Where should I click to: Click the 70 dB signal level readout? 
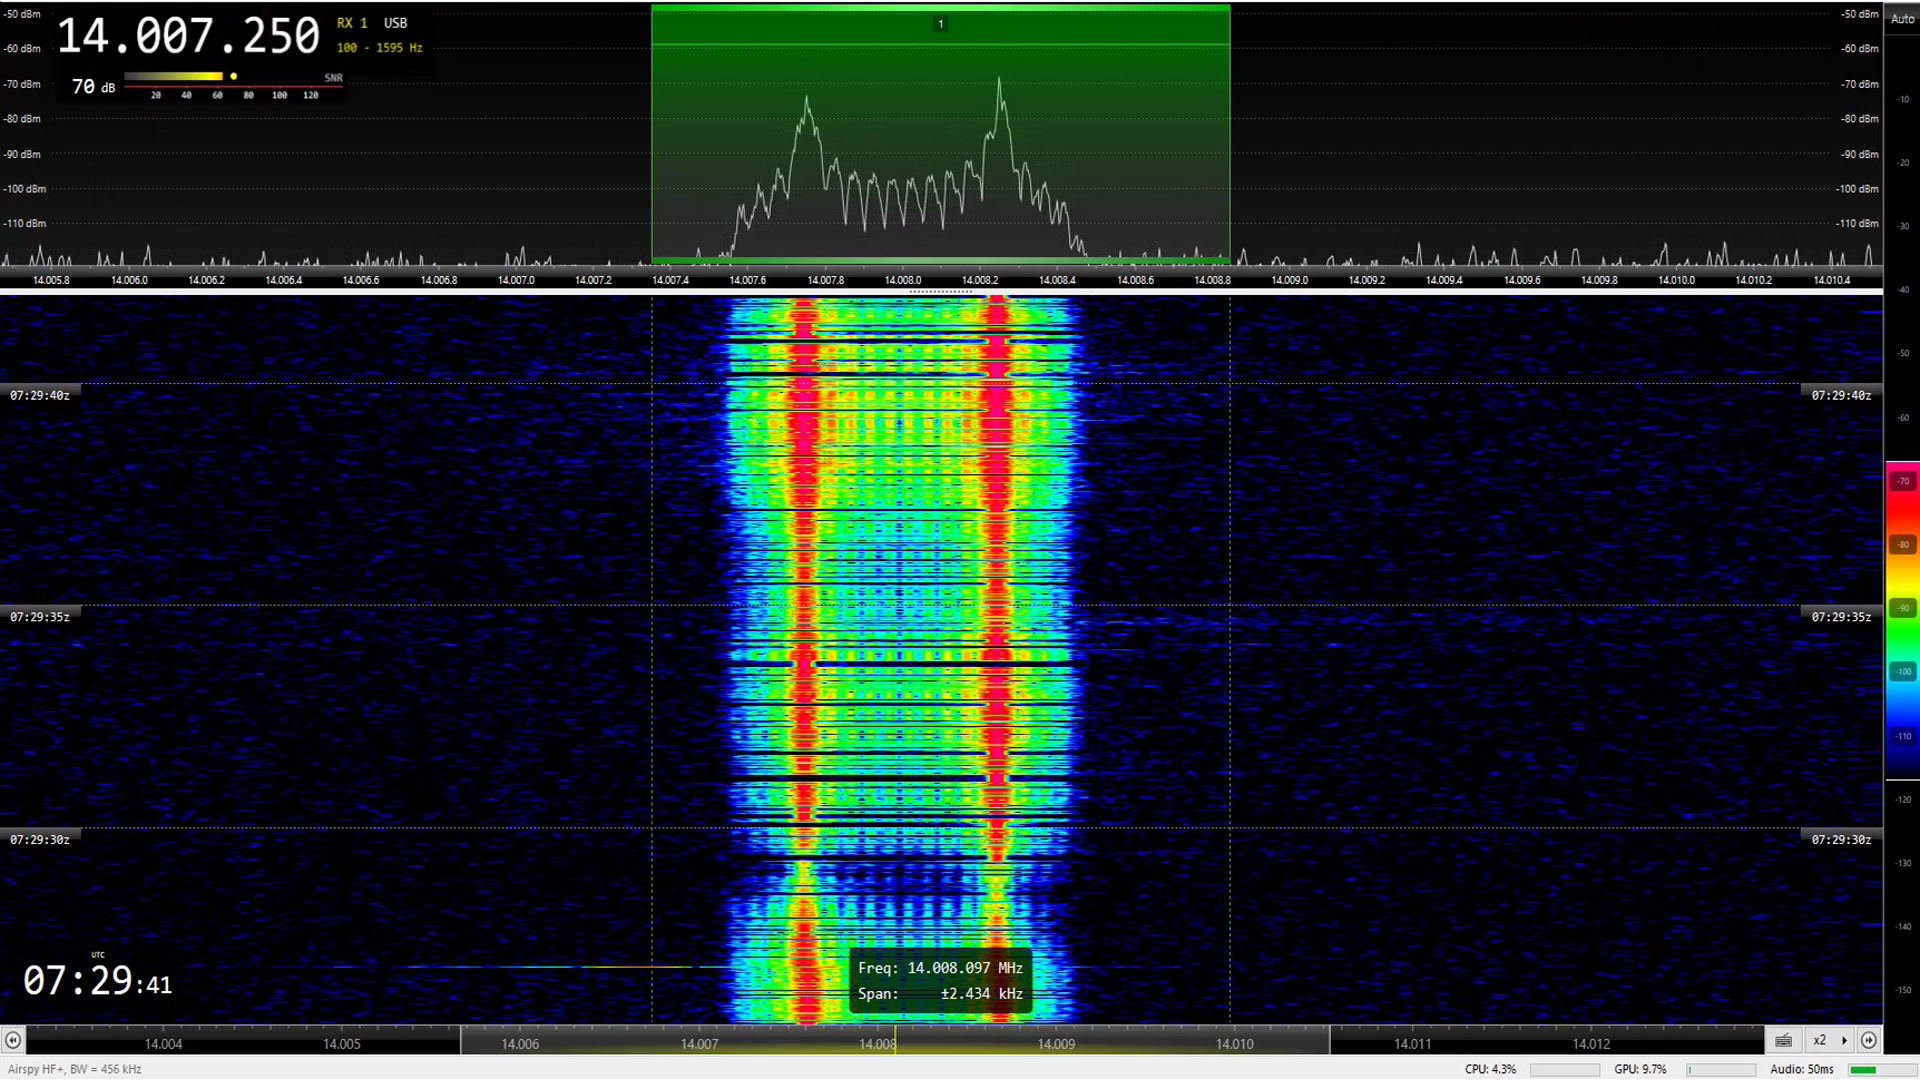93,87
